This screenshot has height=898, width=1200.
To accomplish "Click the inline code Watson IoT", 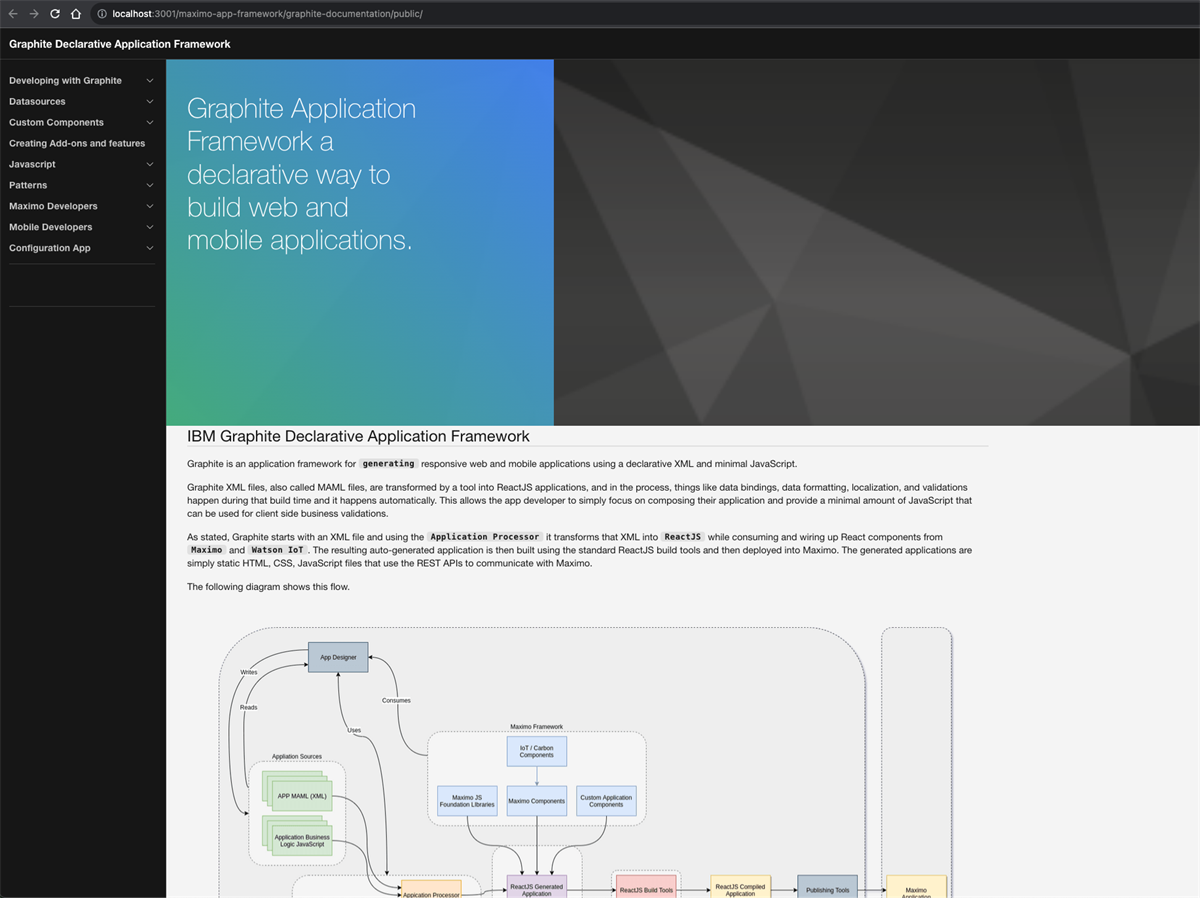I will point(279,551).
